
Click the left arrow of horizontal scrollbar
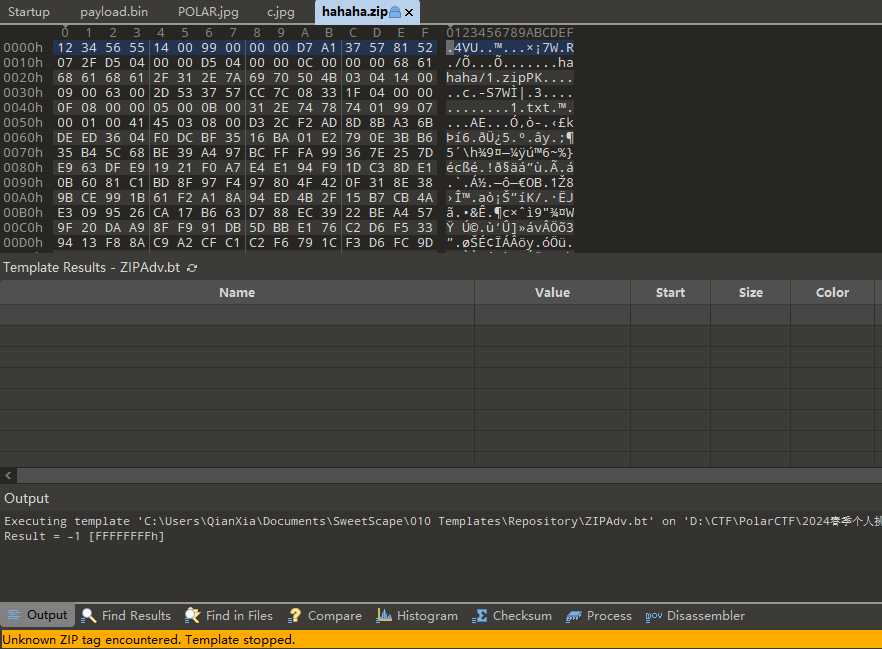point(9,476)
